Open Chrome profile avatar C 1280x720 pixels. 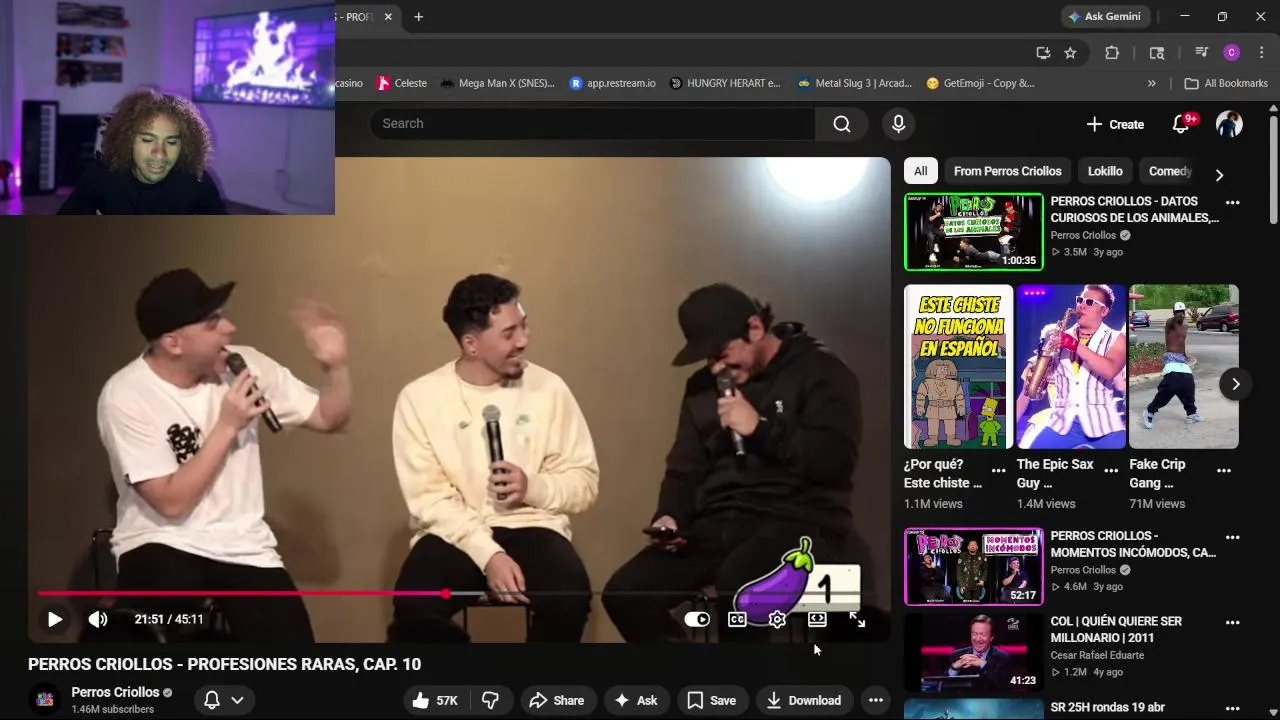pyautogui.click(x=1231, y=53)
